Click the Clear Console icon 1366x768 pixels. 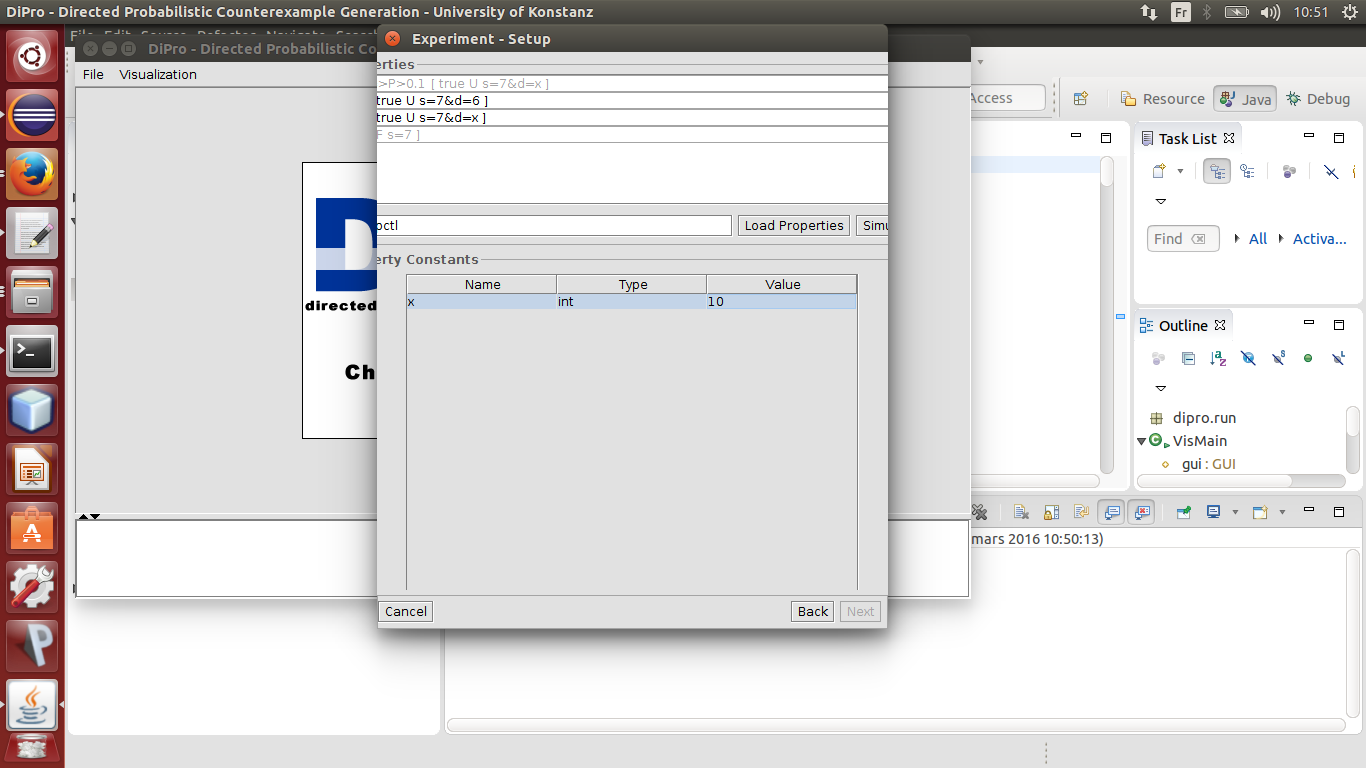coord(1020,512)
